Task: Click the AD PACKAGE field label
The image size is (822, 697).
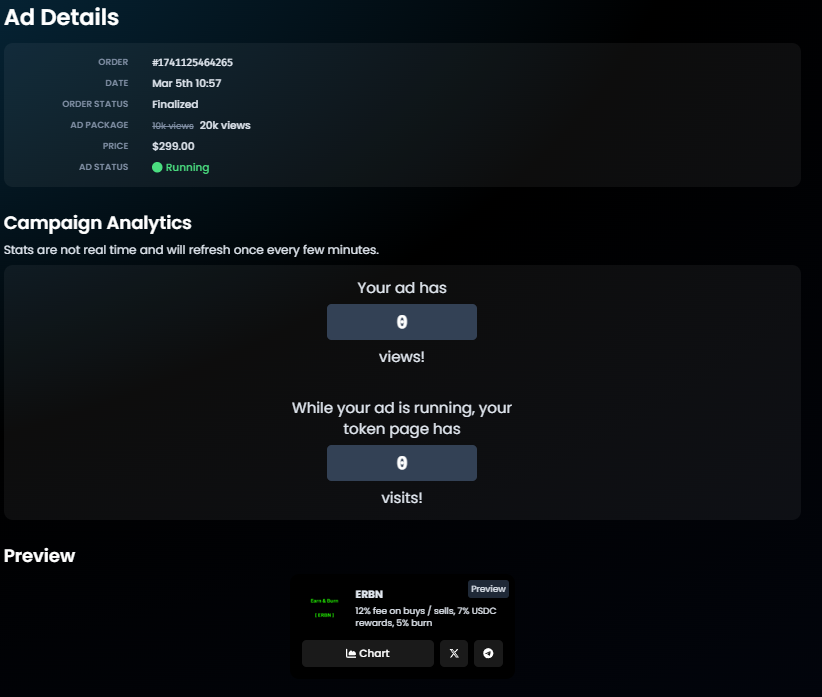Action: [99, 125]
